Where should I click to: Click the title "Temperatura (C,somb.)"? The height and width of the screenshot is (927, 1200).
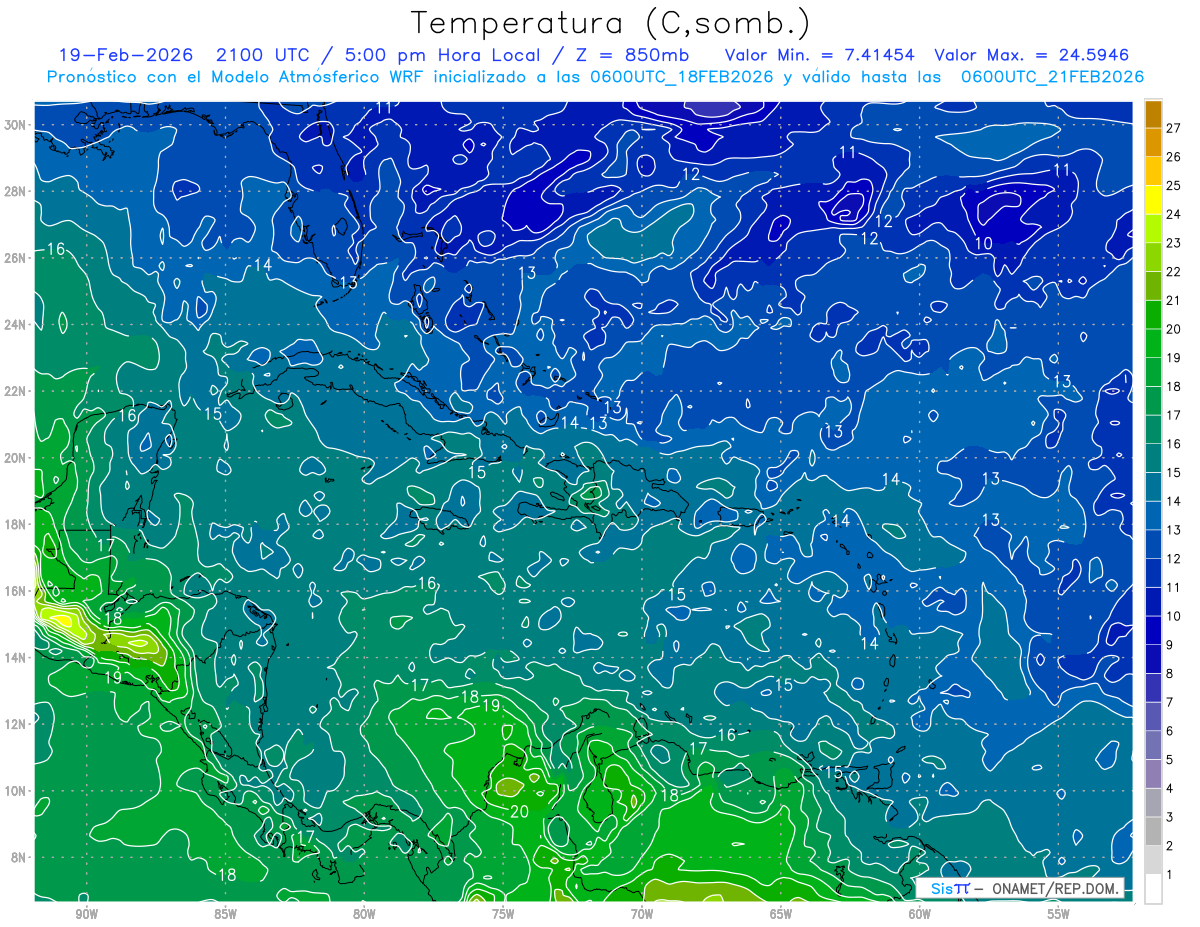pyautogui.click(x=611, y=24)
